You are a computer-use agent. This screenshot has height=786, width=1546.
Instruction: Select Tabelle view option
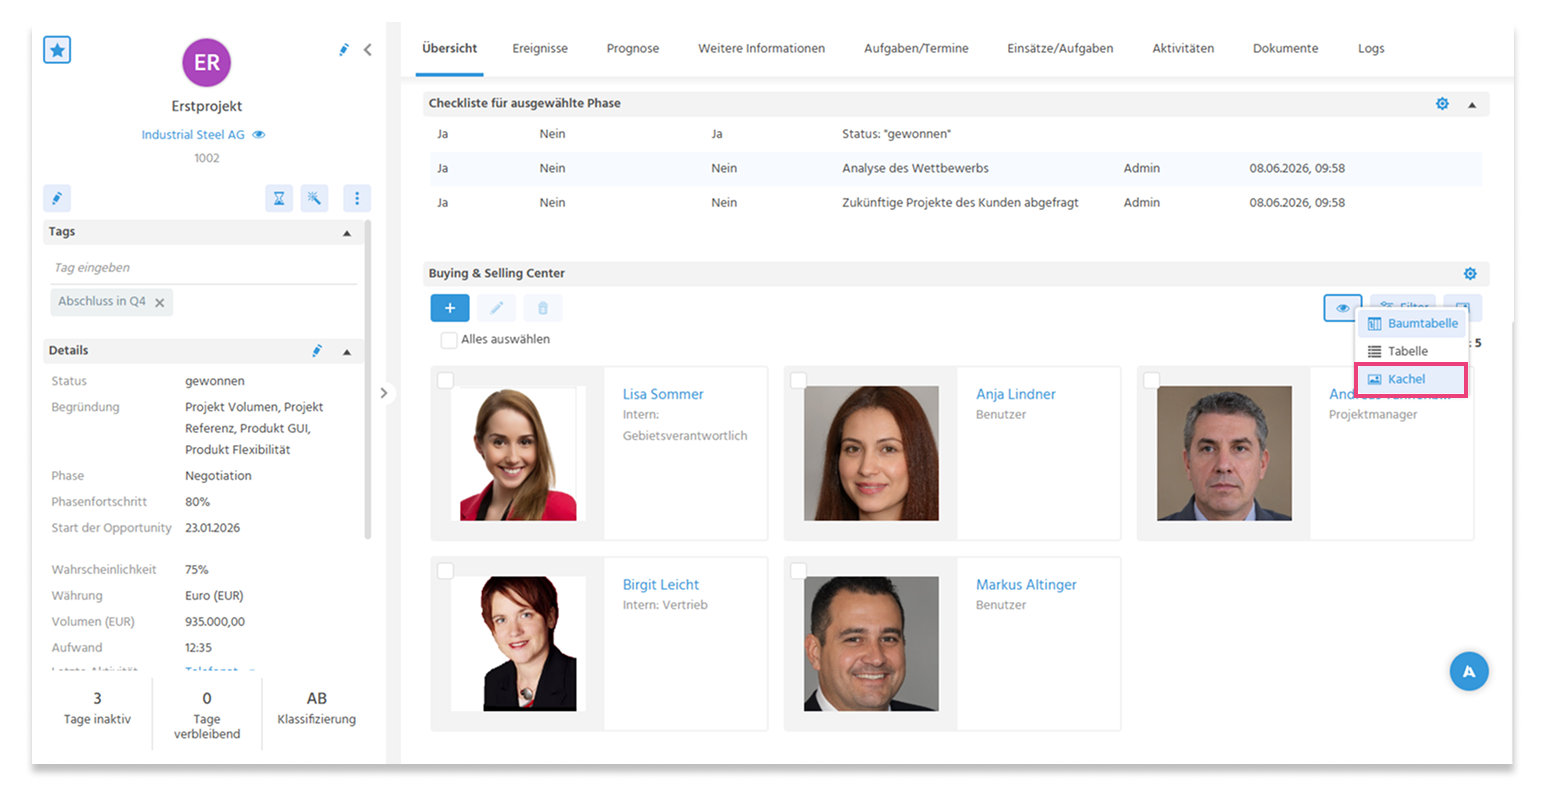[x=1412, y=351]
